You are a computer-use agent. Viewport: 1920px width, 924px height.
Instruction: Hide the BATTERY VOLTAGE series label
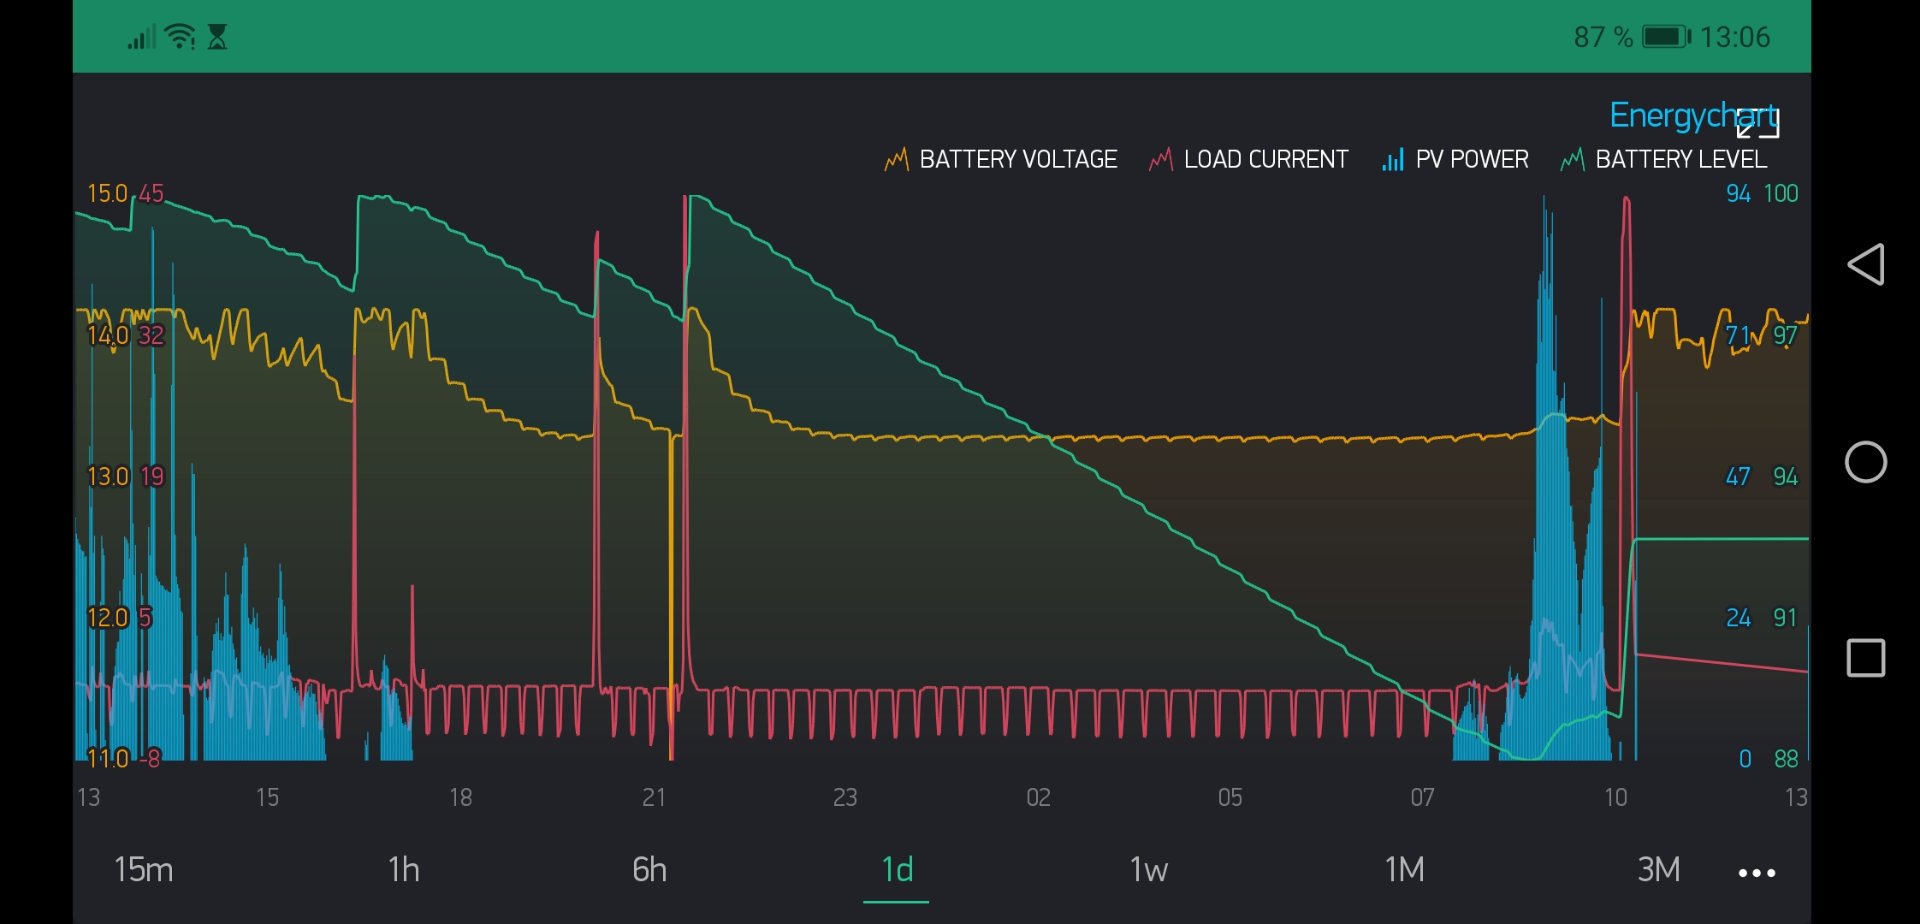point(1018,160)
